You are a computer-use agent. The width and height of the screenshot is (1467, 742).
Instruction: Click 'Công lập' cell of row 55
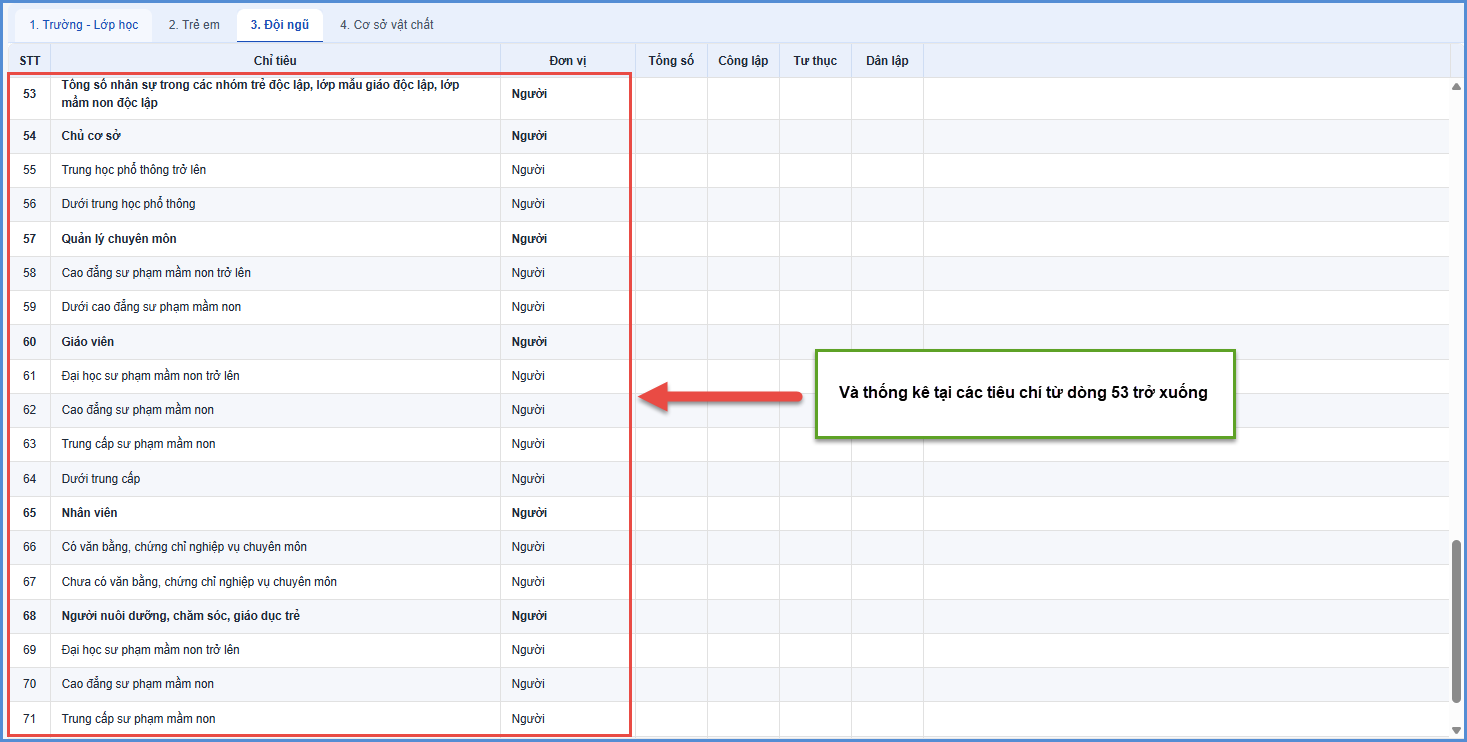[x=743, y=170]
